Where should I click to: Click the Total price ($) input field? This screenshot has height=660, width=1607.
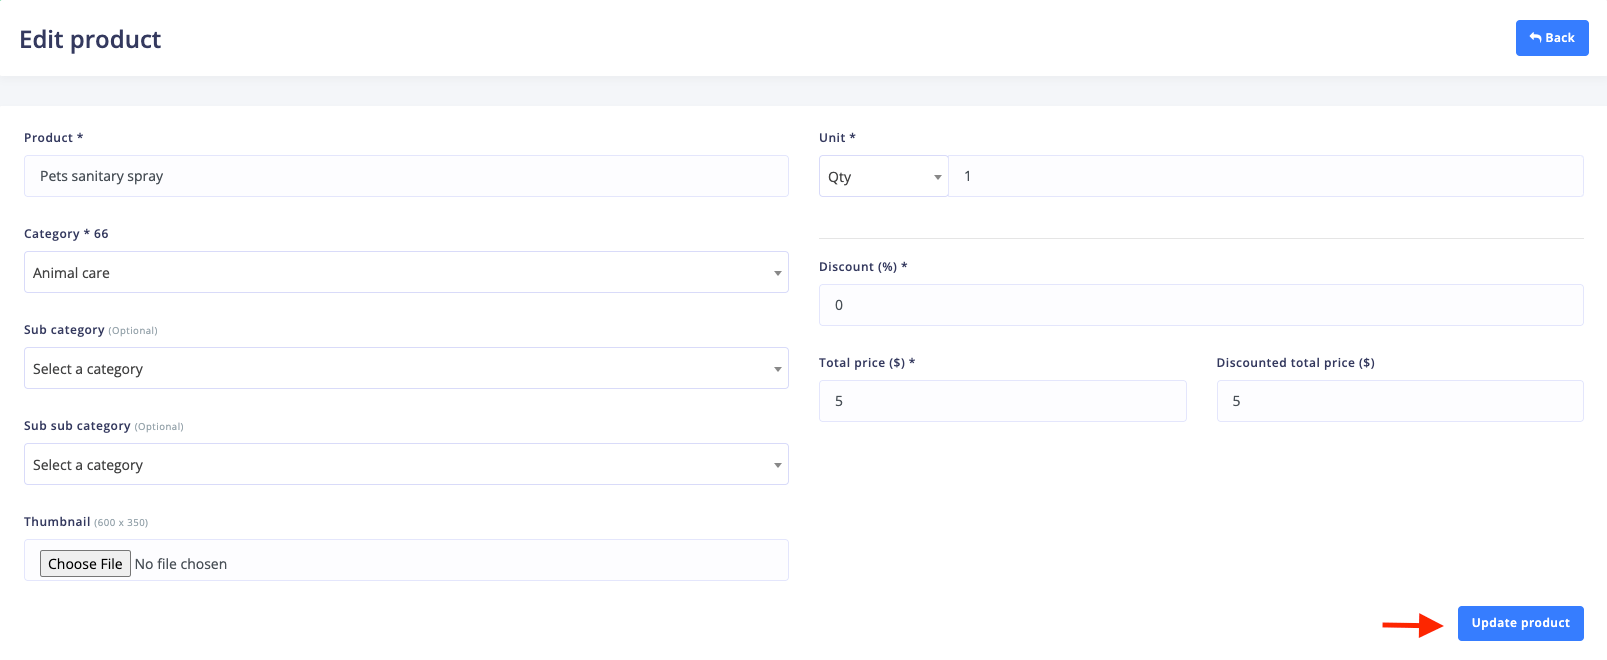point(1002,401)
